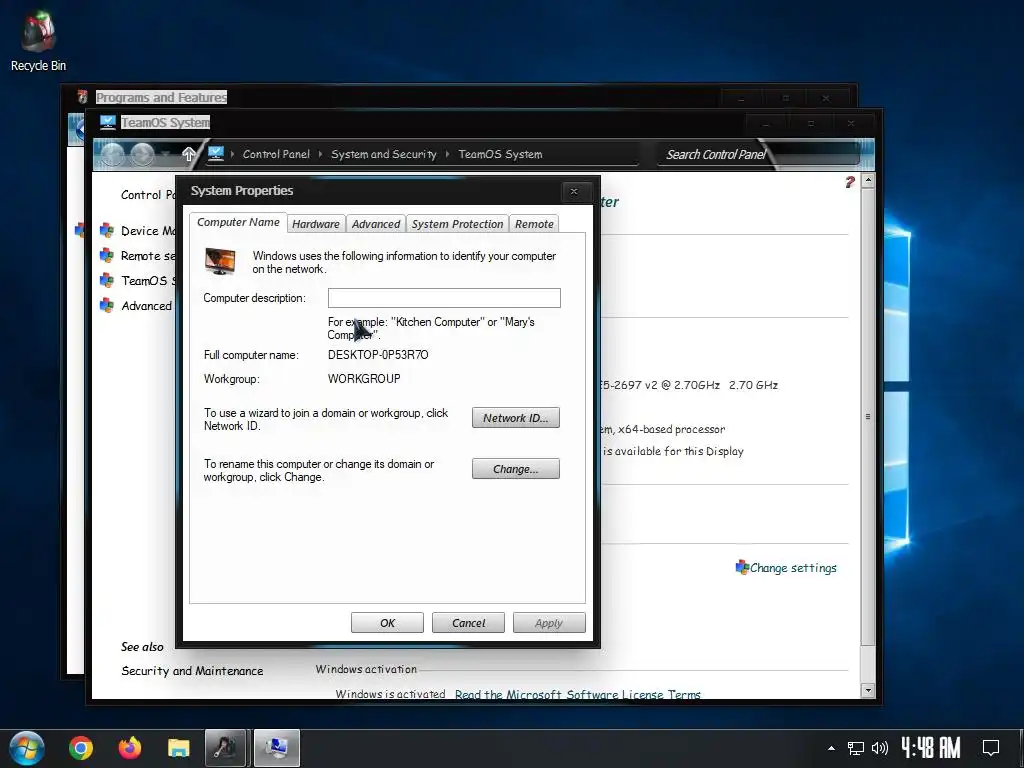Screen dimensions: 1024x768
Task: Click the shield icon beside Remote settings
Action: coord(106,255)
